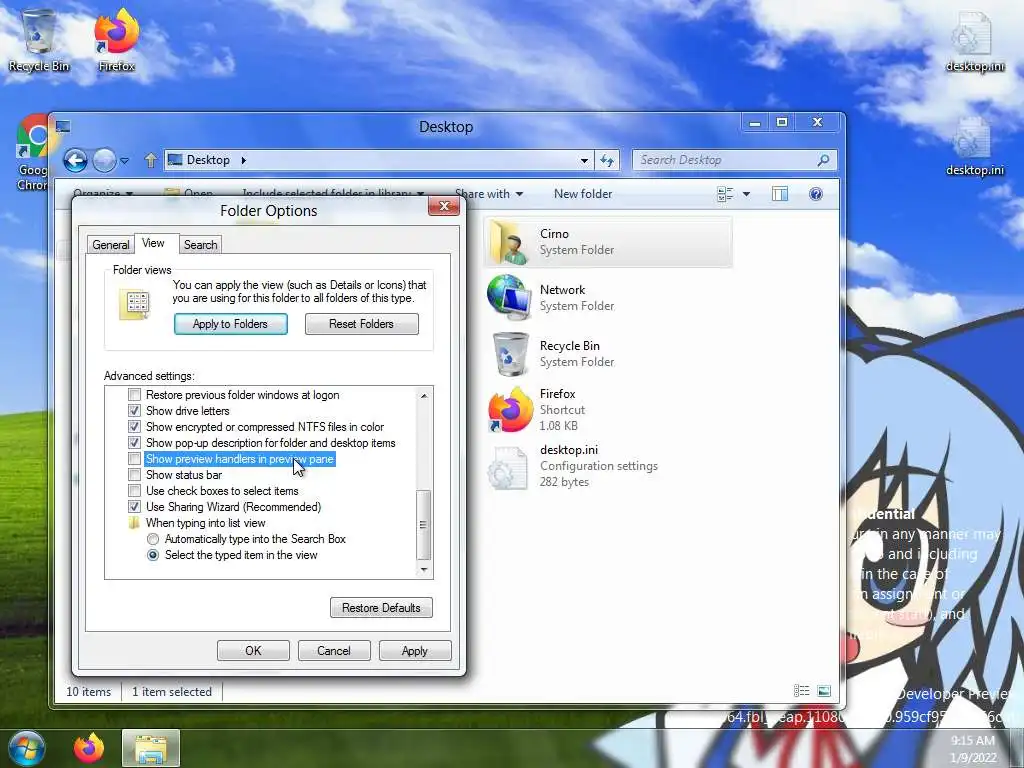The width and height of the screenshot is (1024, 768).
Task: Select desktop.ini in the file list
Action: pos(508,467)
